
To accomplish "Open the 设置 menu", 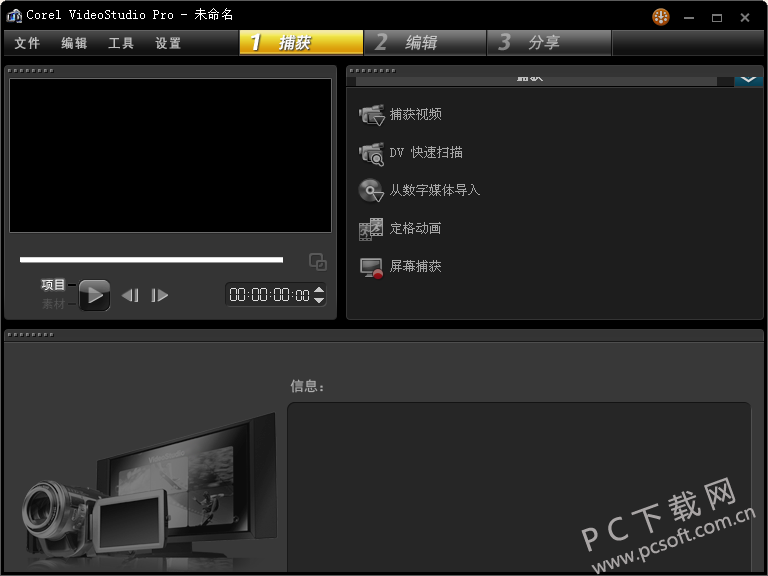I will click(168, 43).
